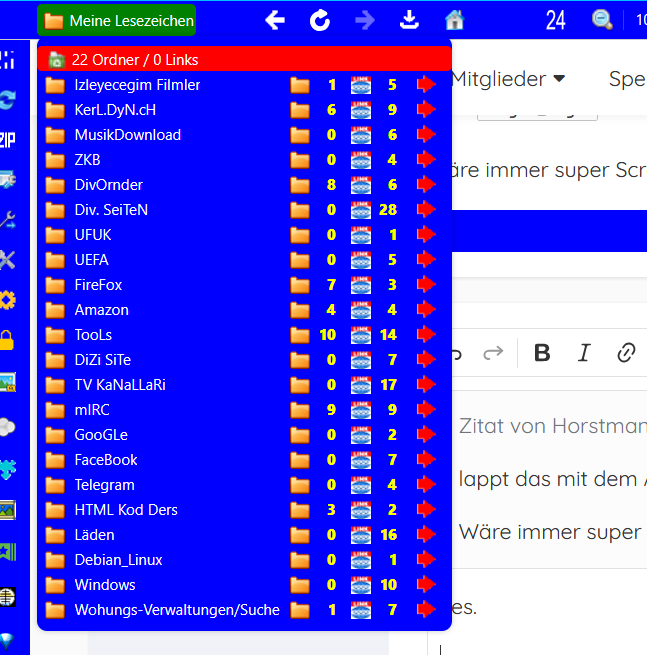Click the forward arrow toolbar icon

pyautogui.click(x=365, y=20)
